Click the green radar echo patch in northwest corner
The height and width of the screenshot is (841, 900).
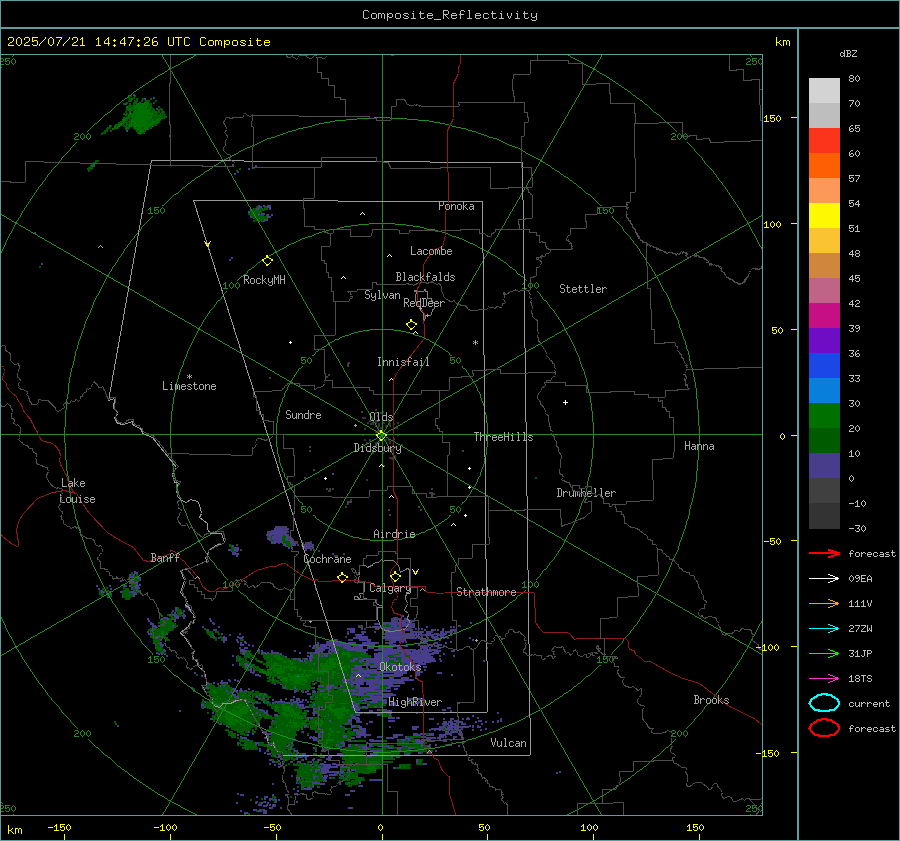click(x=137, y=116)
